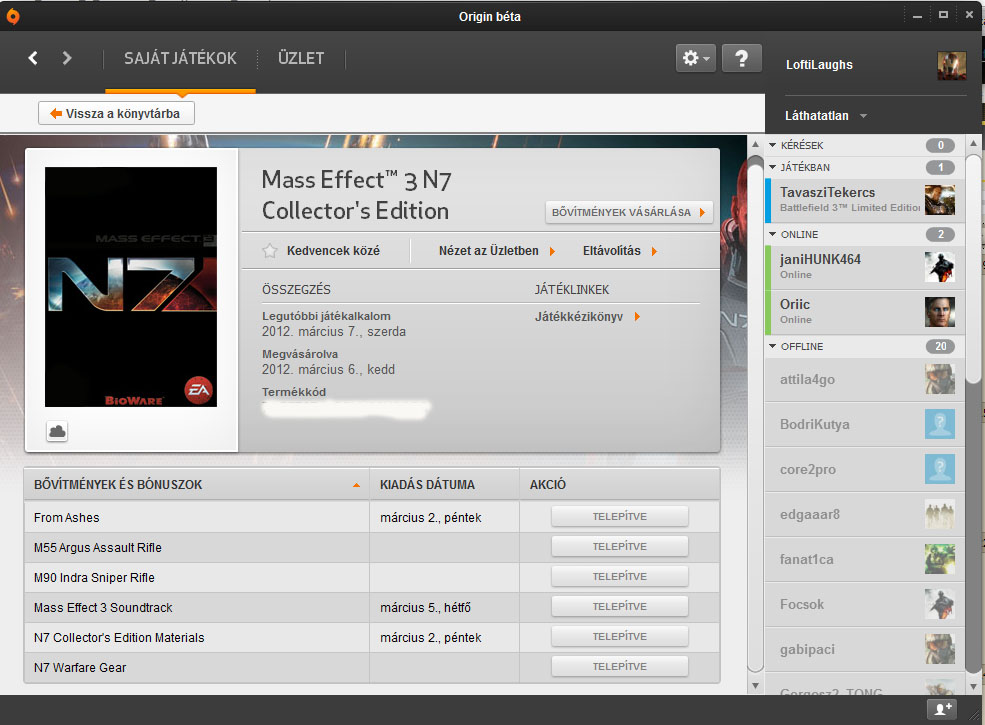Click the Eltávolítás link

(619, 251)
